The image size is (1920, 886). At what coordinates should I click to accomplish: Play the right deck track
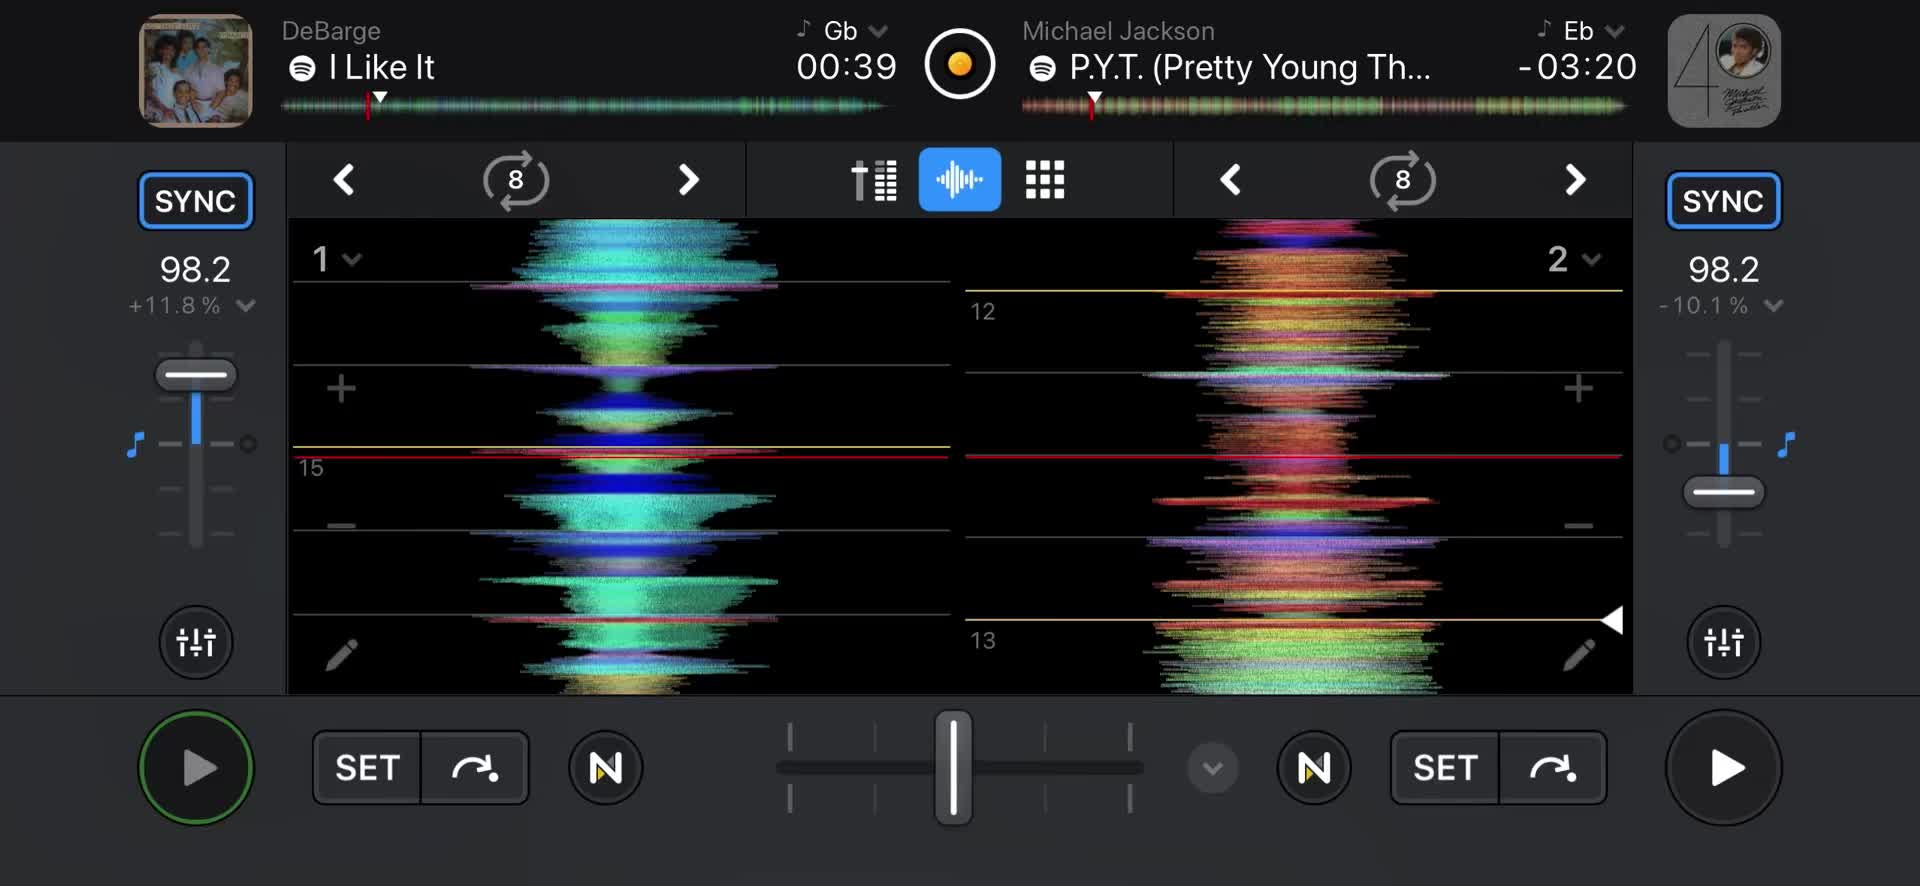1723,768
